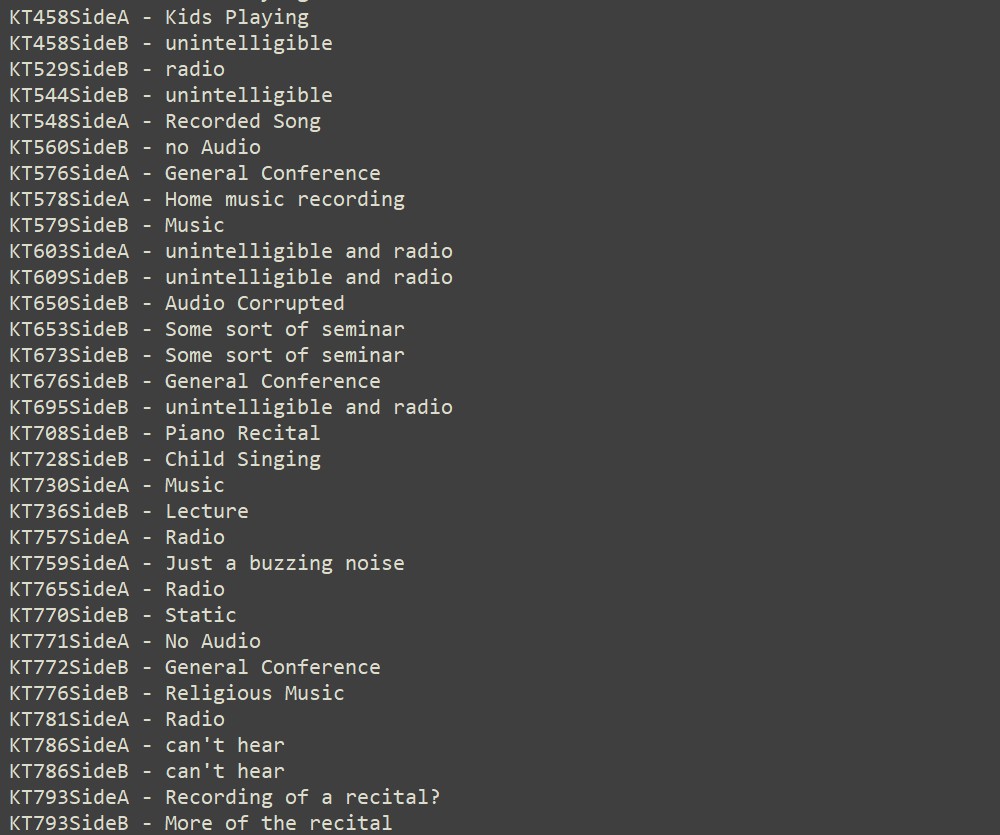Image resolution: width=1000 pixels, height=835 pixels.
Task: Click the KT458SideA Kids Playing line
Action: [159, 17]
